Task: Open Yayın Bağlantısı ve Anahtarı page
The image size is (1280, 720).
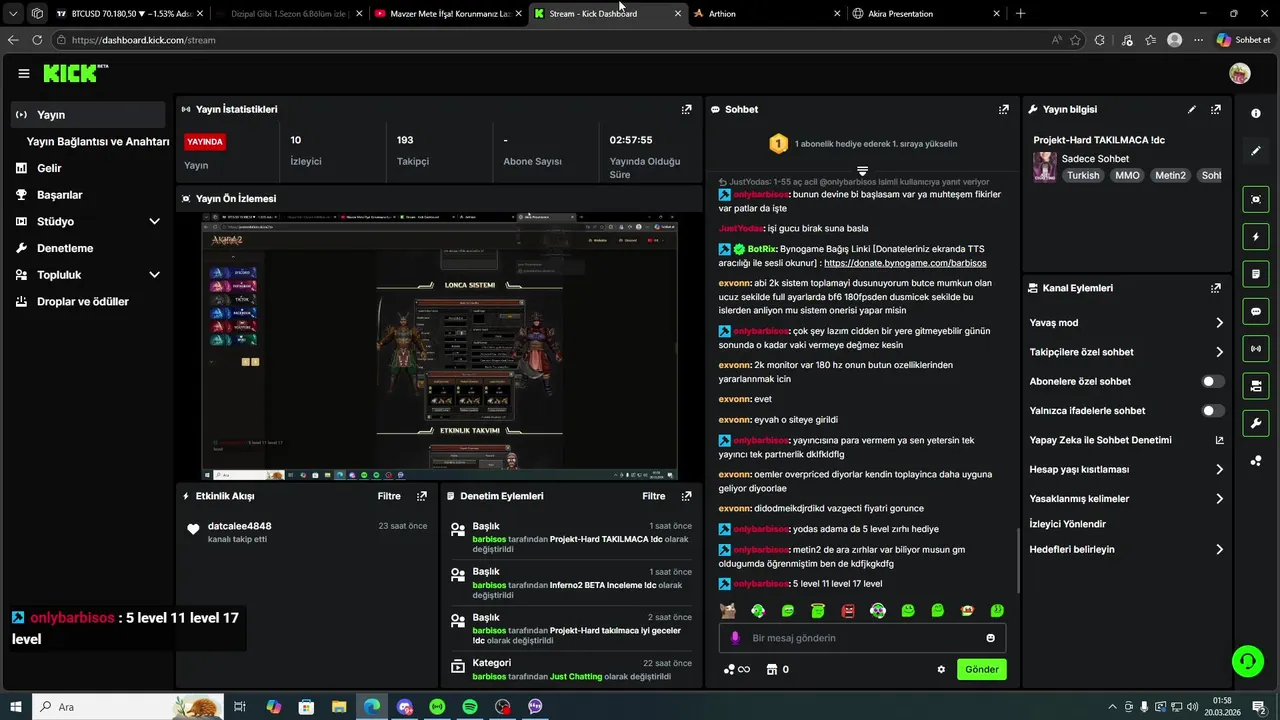Action: pos(98,142)
